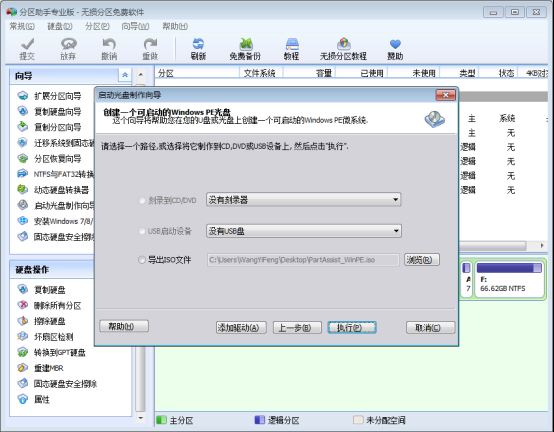Click the 帮助 heart toolbar icon
The height and width of the screenshot is (432, 554).
click(x=395, y=49)
